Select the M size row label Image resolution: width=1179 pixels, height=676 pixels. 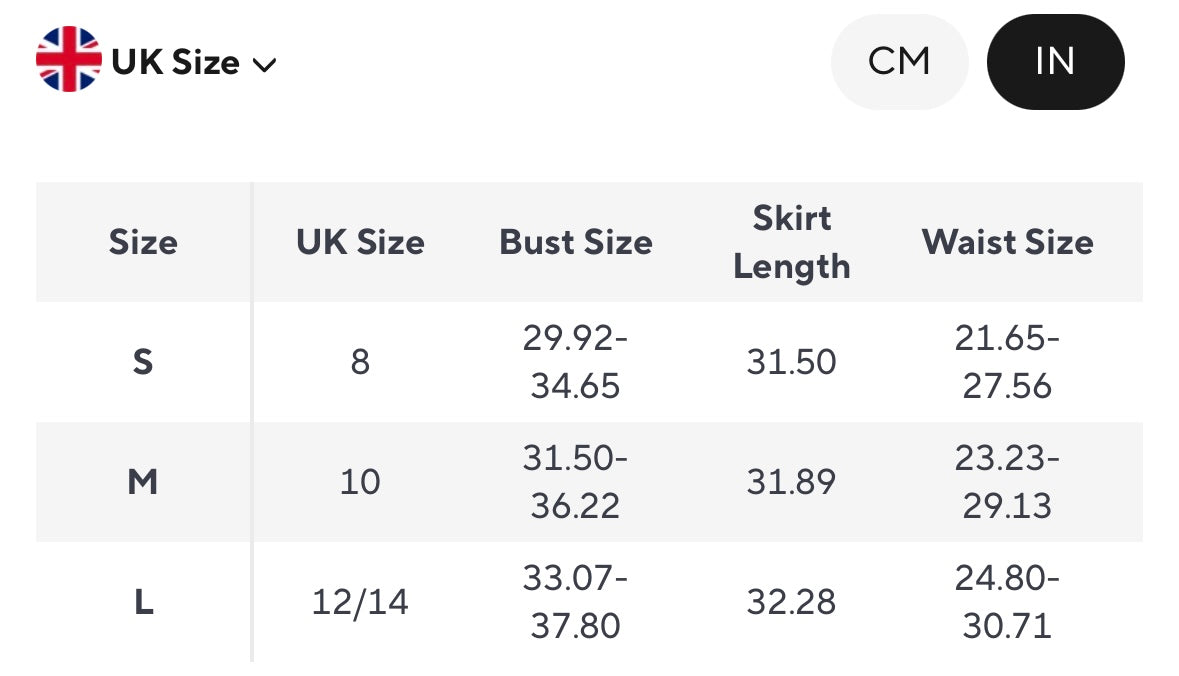point(143,482)
